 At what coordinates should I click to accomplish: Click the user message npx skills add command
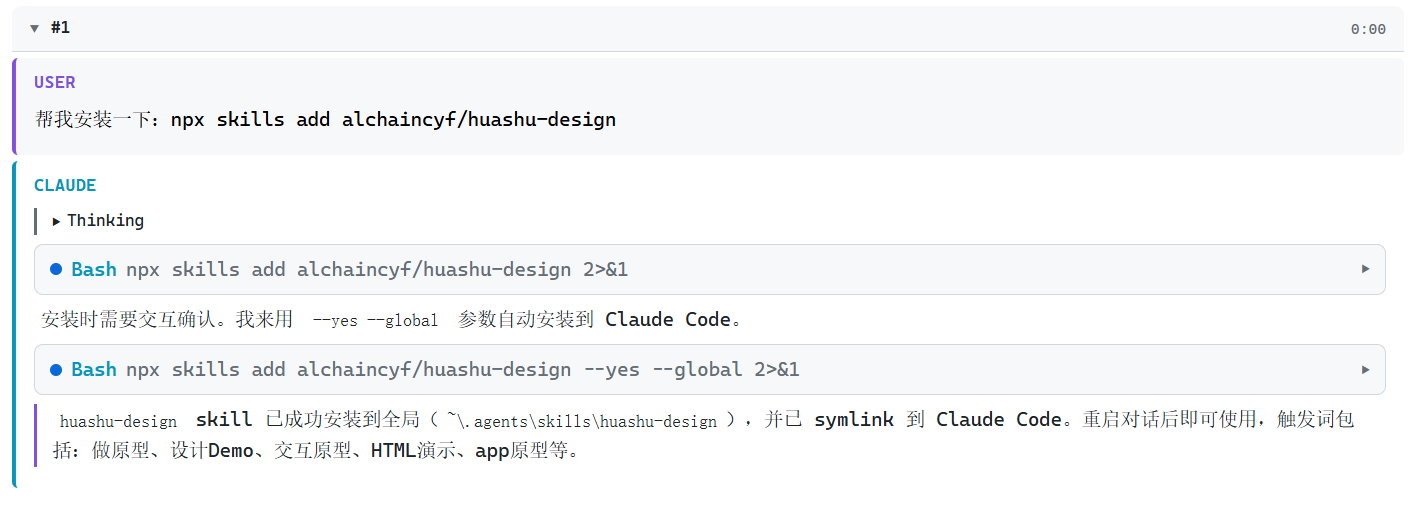pyautogui.click(x=393, y=119)
